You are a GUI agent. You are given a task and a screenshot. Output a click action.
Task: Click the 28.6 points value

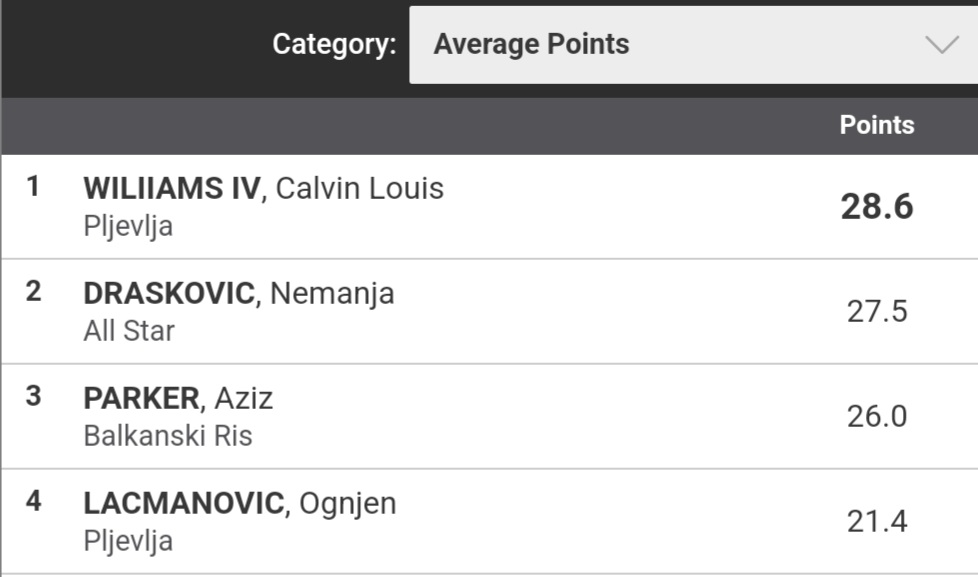tap(877, 206)
